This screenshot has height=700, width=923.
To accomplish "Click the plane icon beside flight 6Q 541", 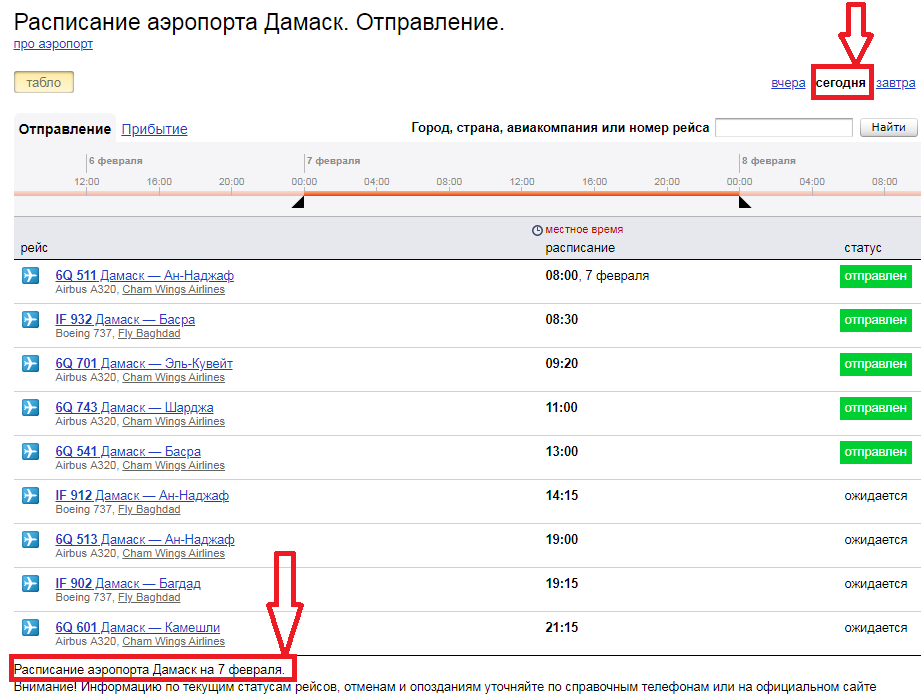I will [x=30, y=452].
